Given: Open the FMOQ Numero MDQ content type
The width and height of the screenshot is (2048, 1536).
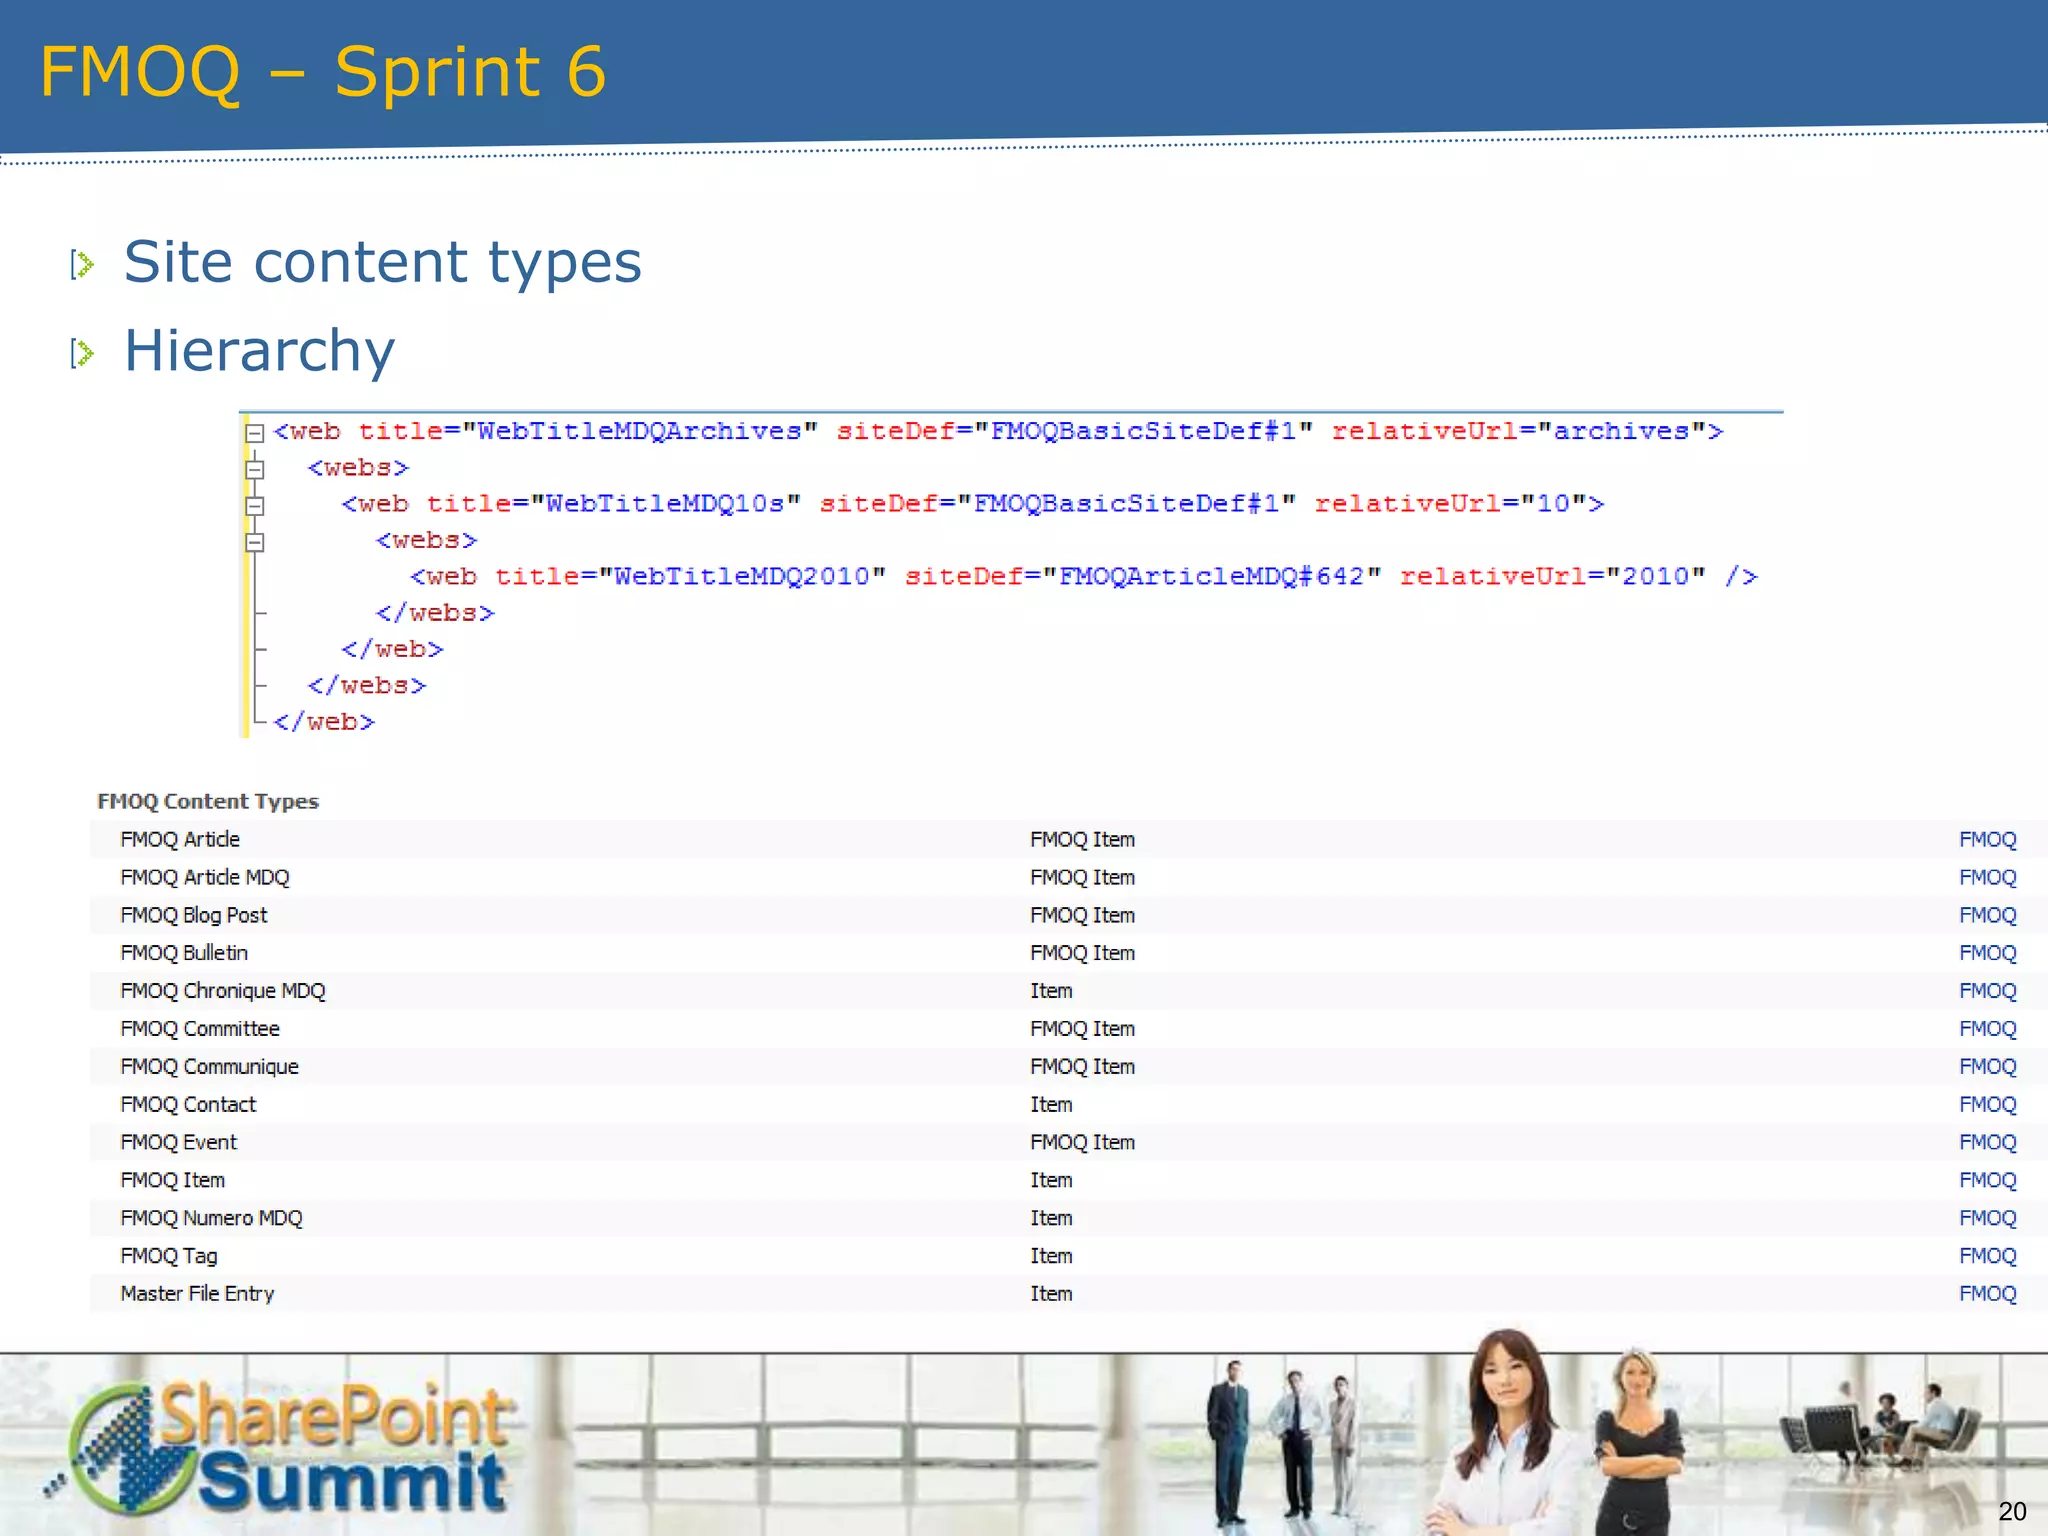Looking at the screenshot, I should click(211, 1218).
